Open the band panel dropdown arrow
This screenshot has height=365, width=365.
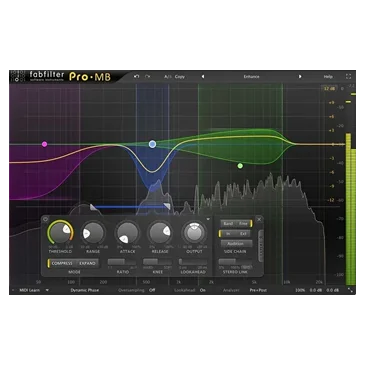click(x=208, y=219)
